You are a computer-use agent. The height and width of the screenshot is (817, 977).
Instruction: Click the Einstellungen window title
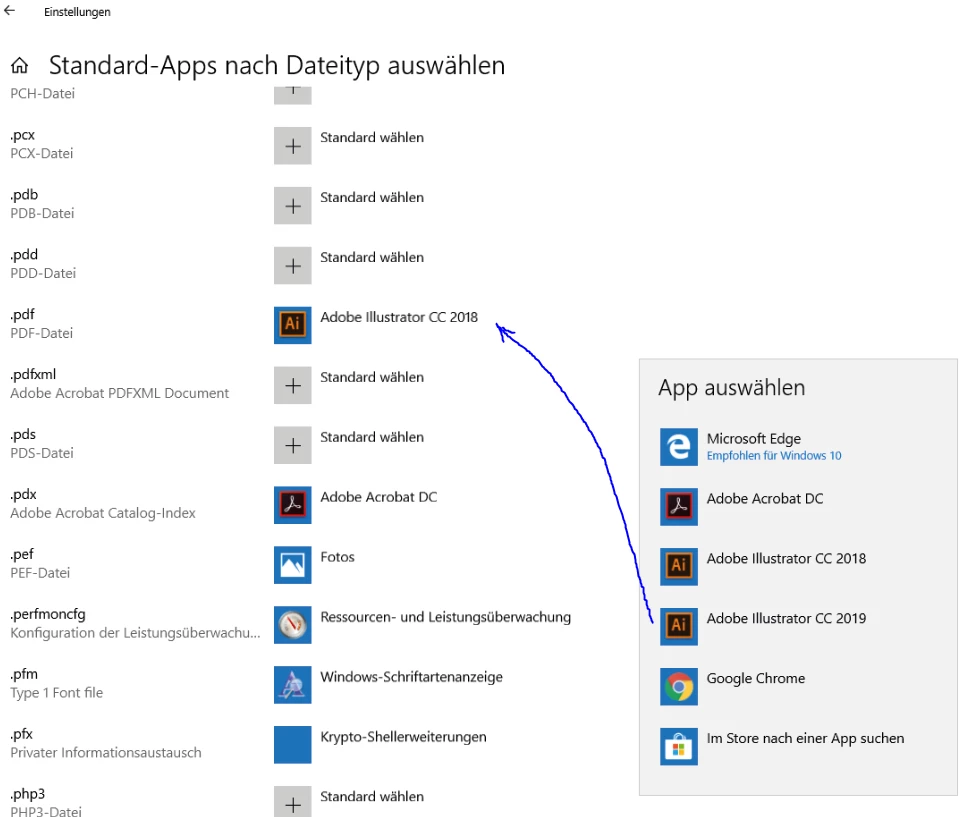pyautogui.click(x=77, y=12)
